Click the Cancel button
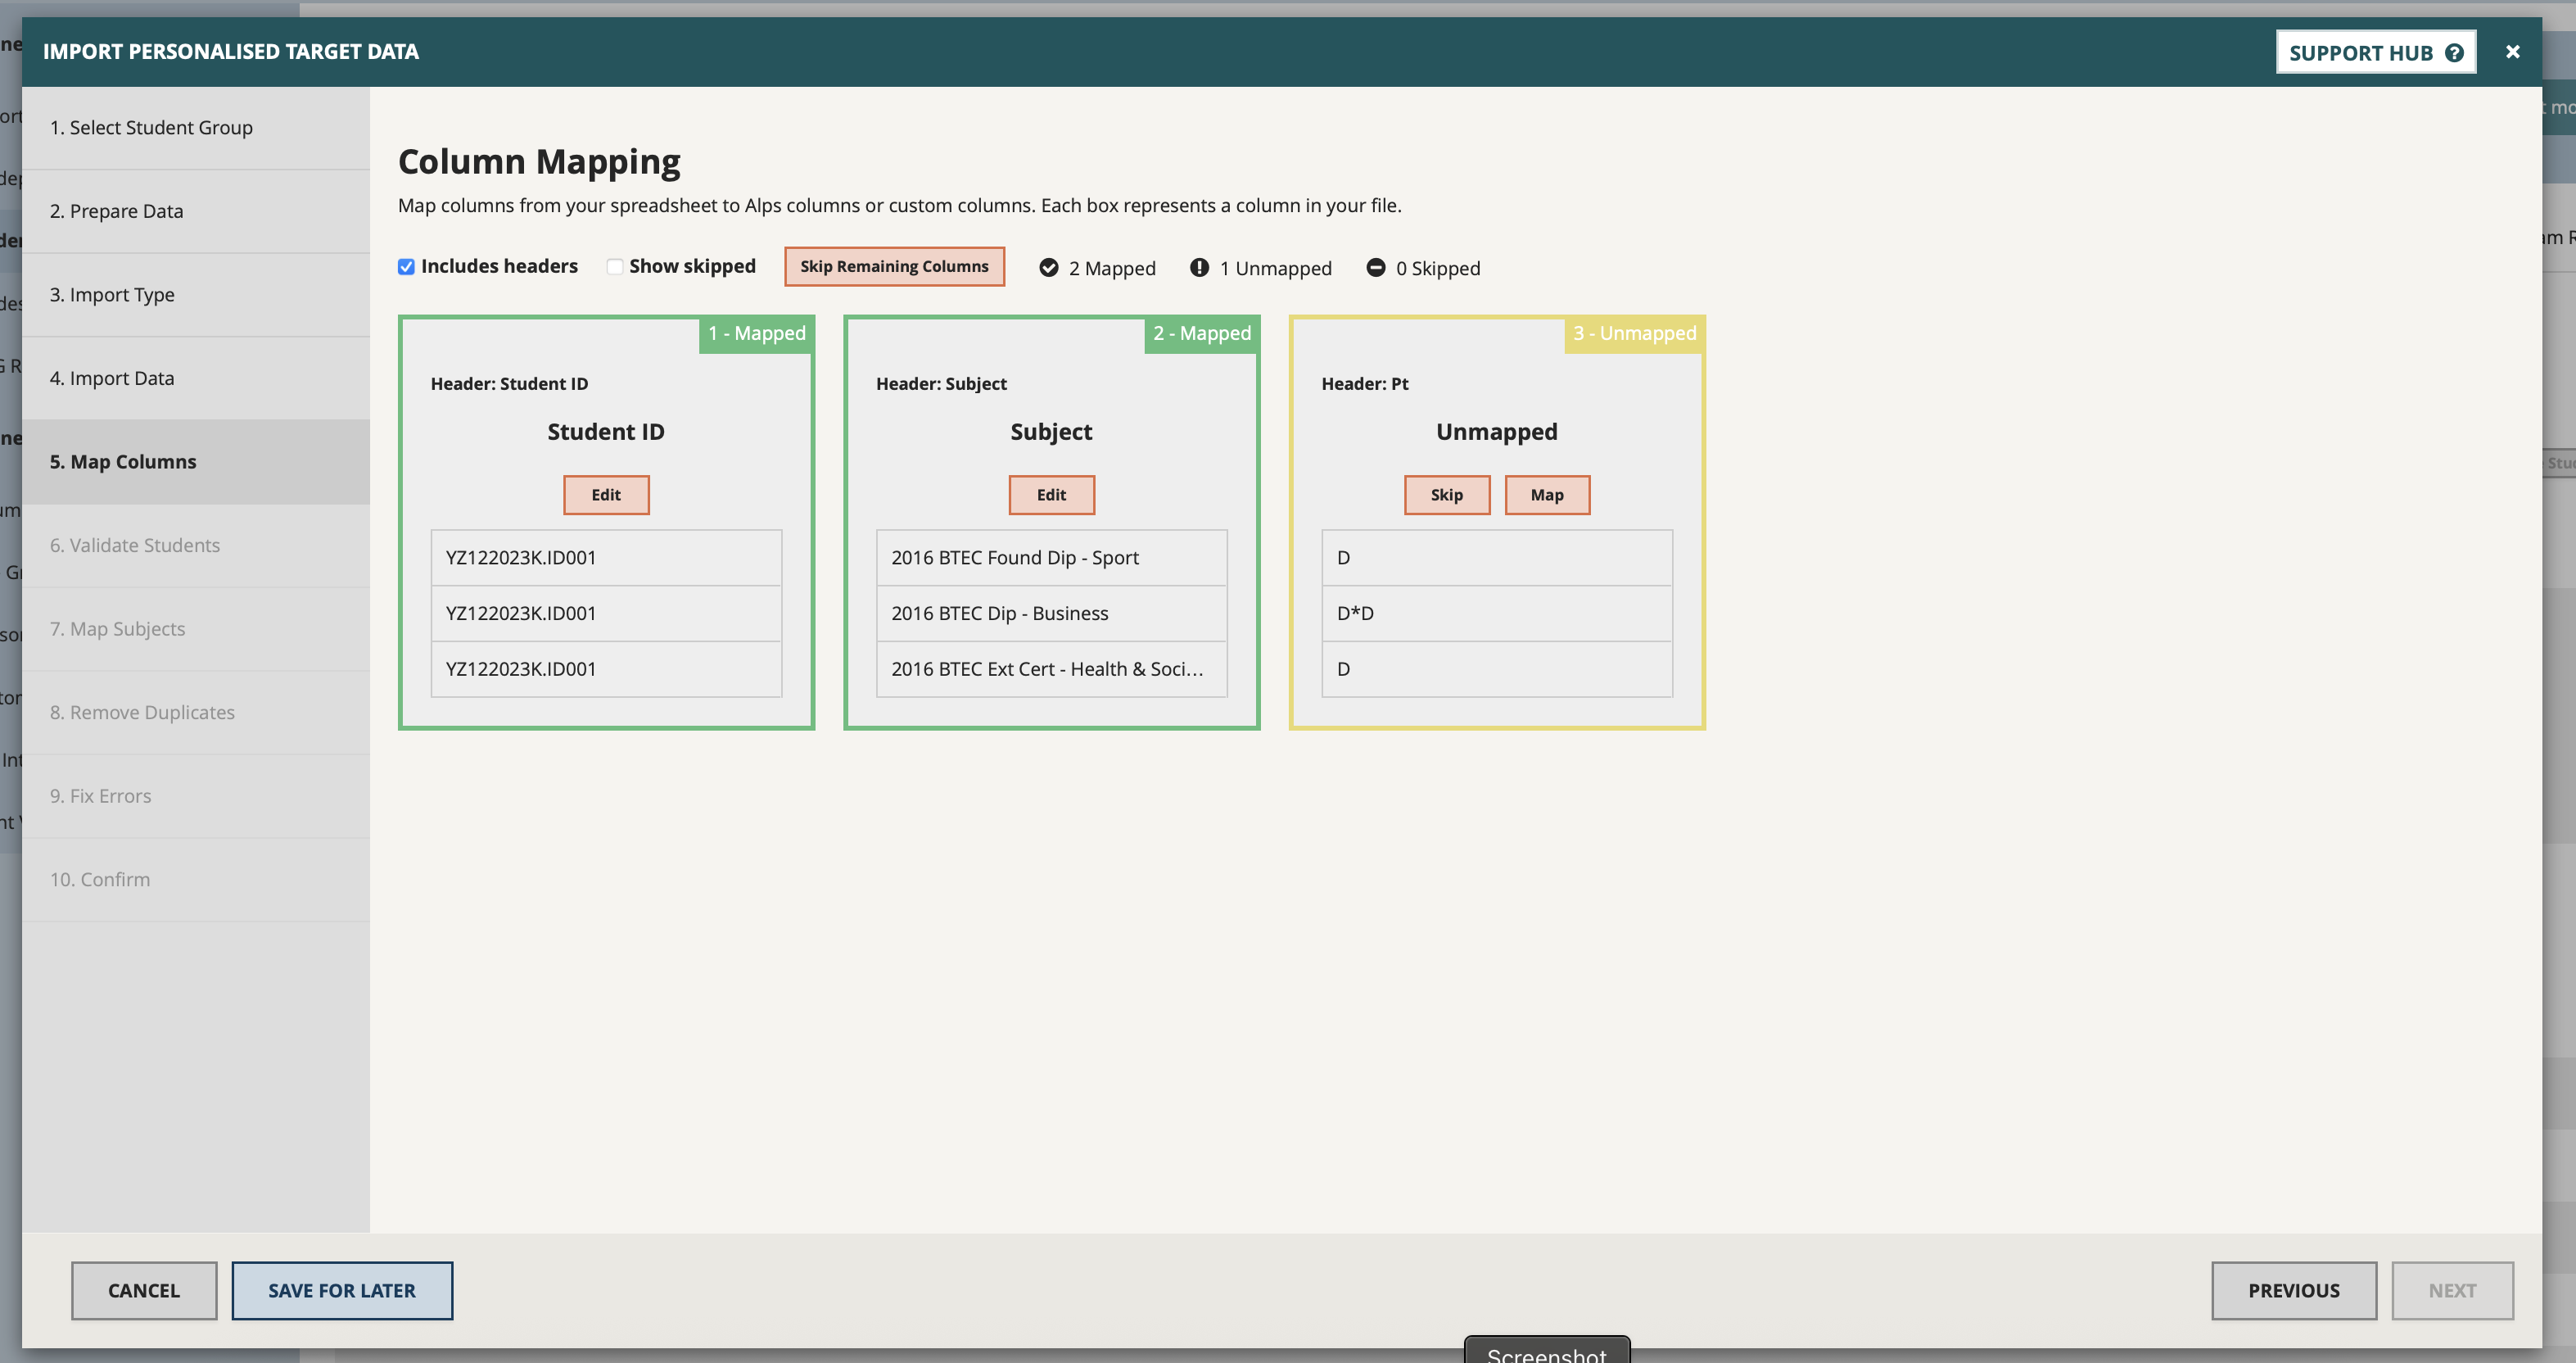Image resolution: width=2576 pixels, height=1363 pixels. [x=144, y=1291]
